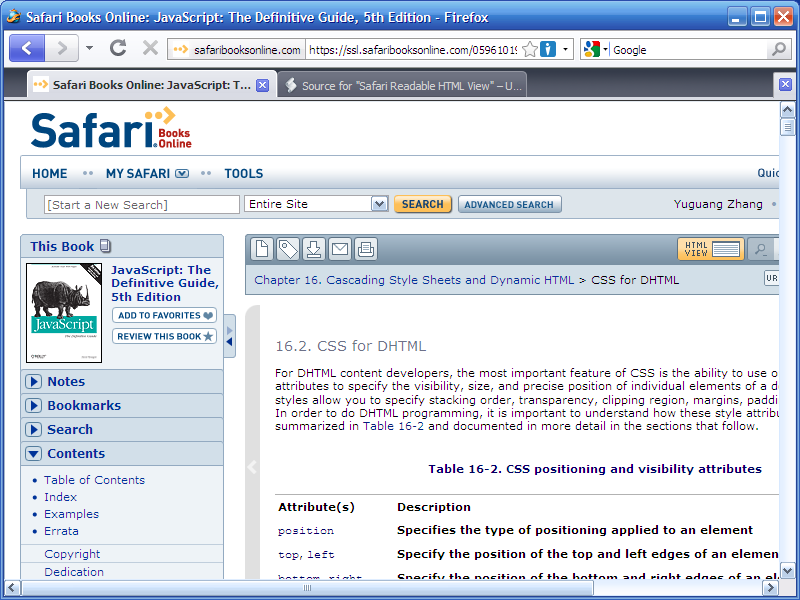The image size is (800, 600).
Task: Click the email envelope icon in reader toolbar
Action: (340, 249)
